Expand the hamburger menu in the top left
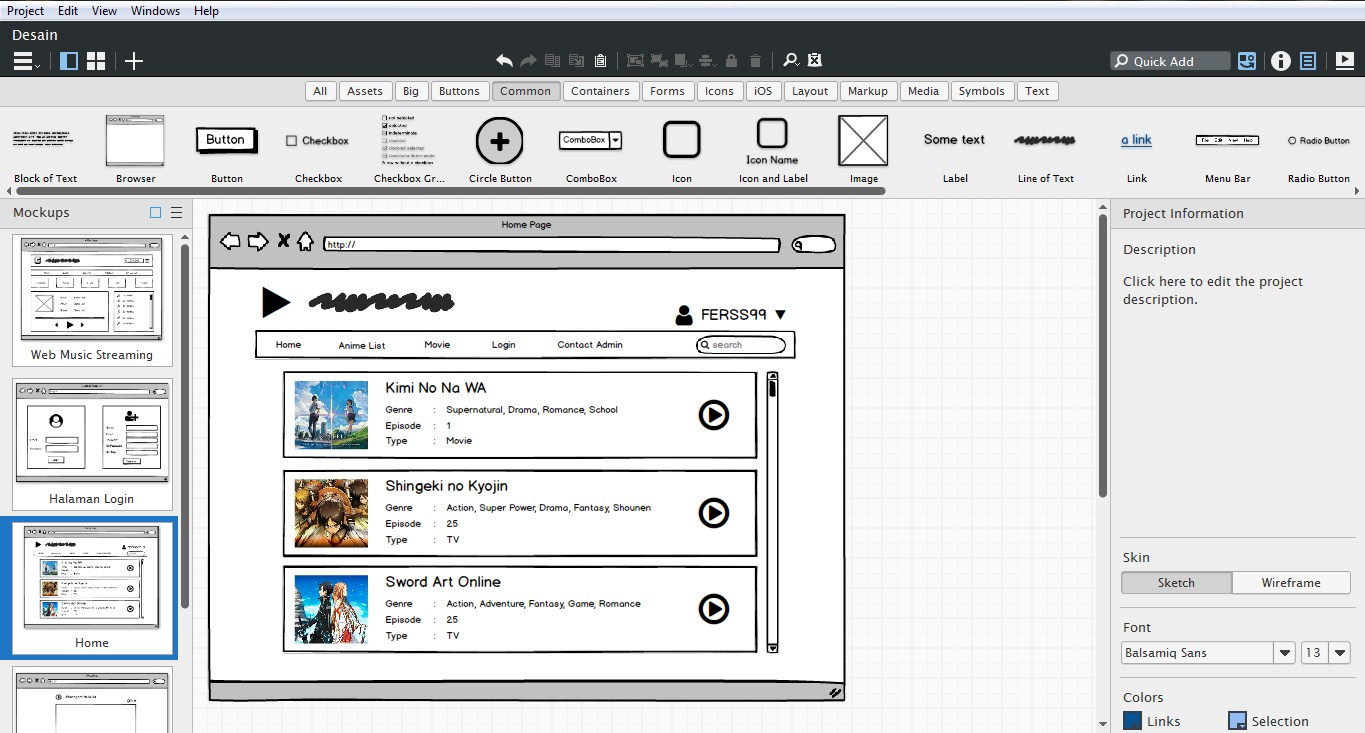 point(22,60)
